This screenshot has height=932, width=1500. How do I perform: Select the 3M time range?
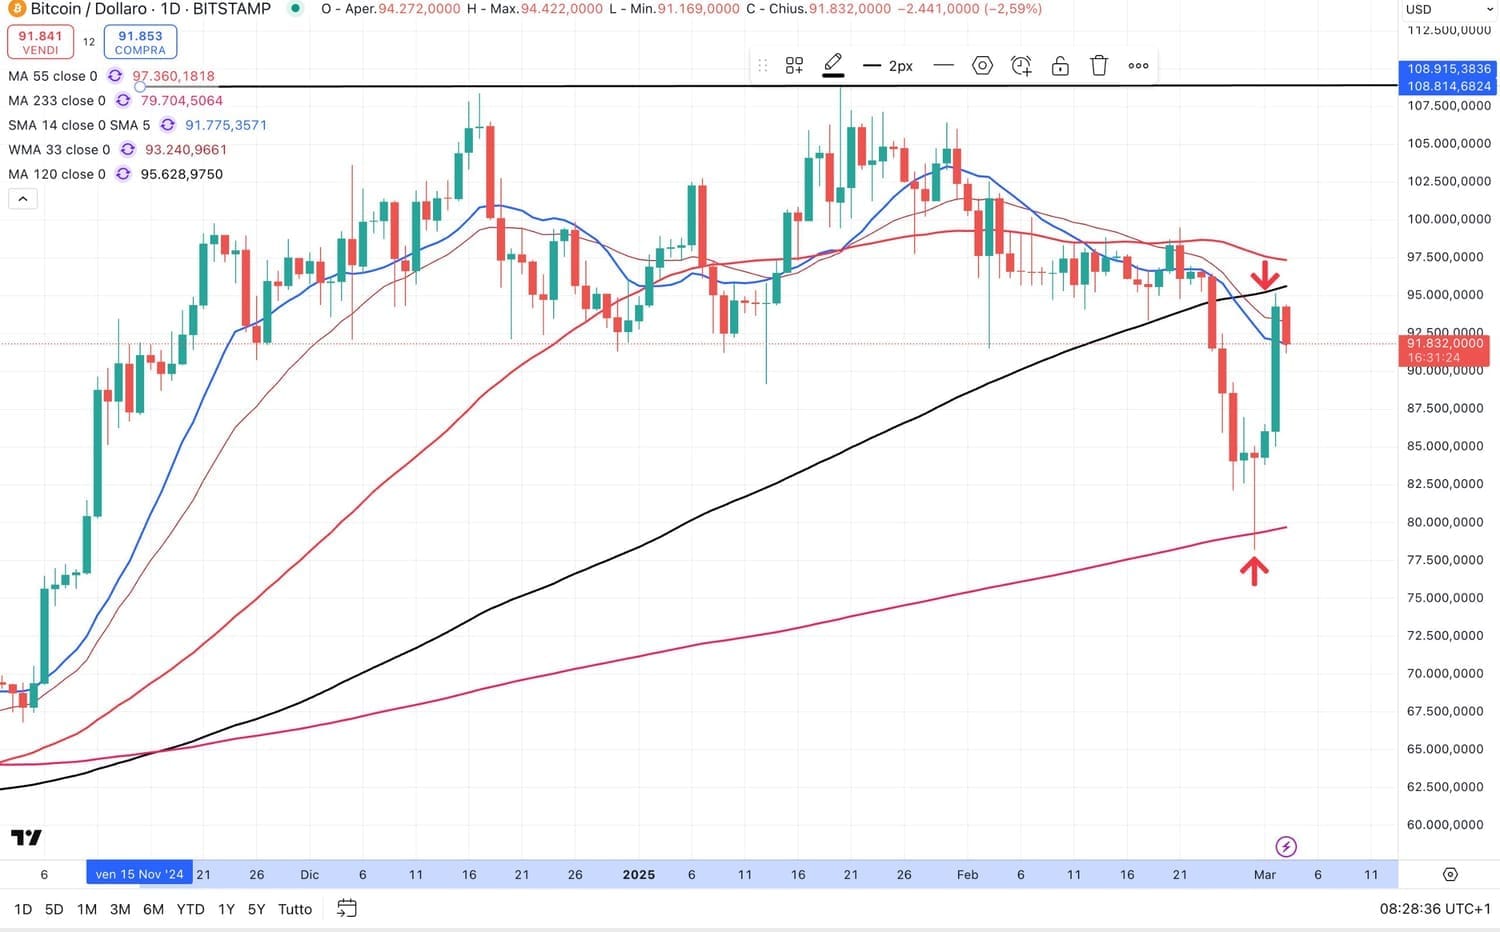tap(120, 909)
